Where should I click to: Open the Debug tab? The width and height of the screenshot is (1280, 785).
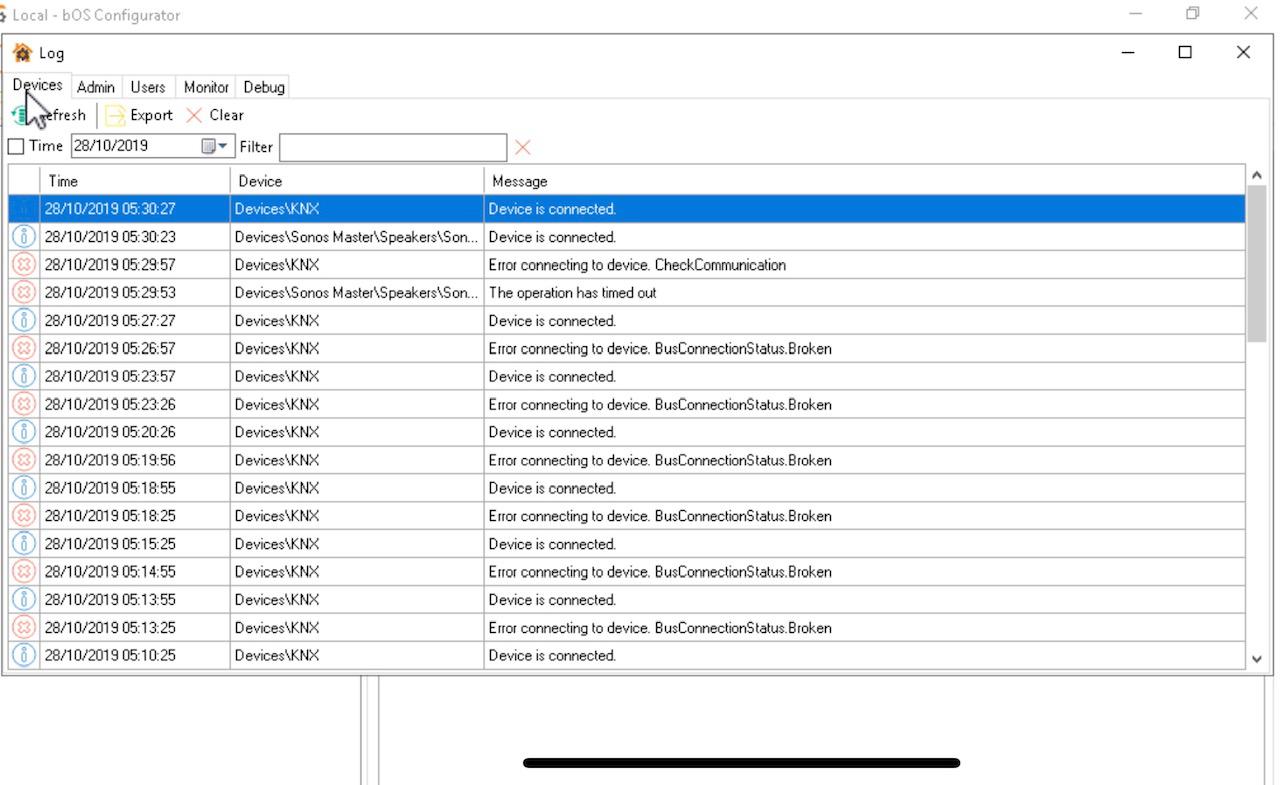(264, 87)
